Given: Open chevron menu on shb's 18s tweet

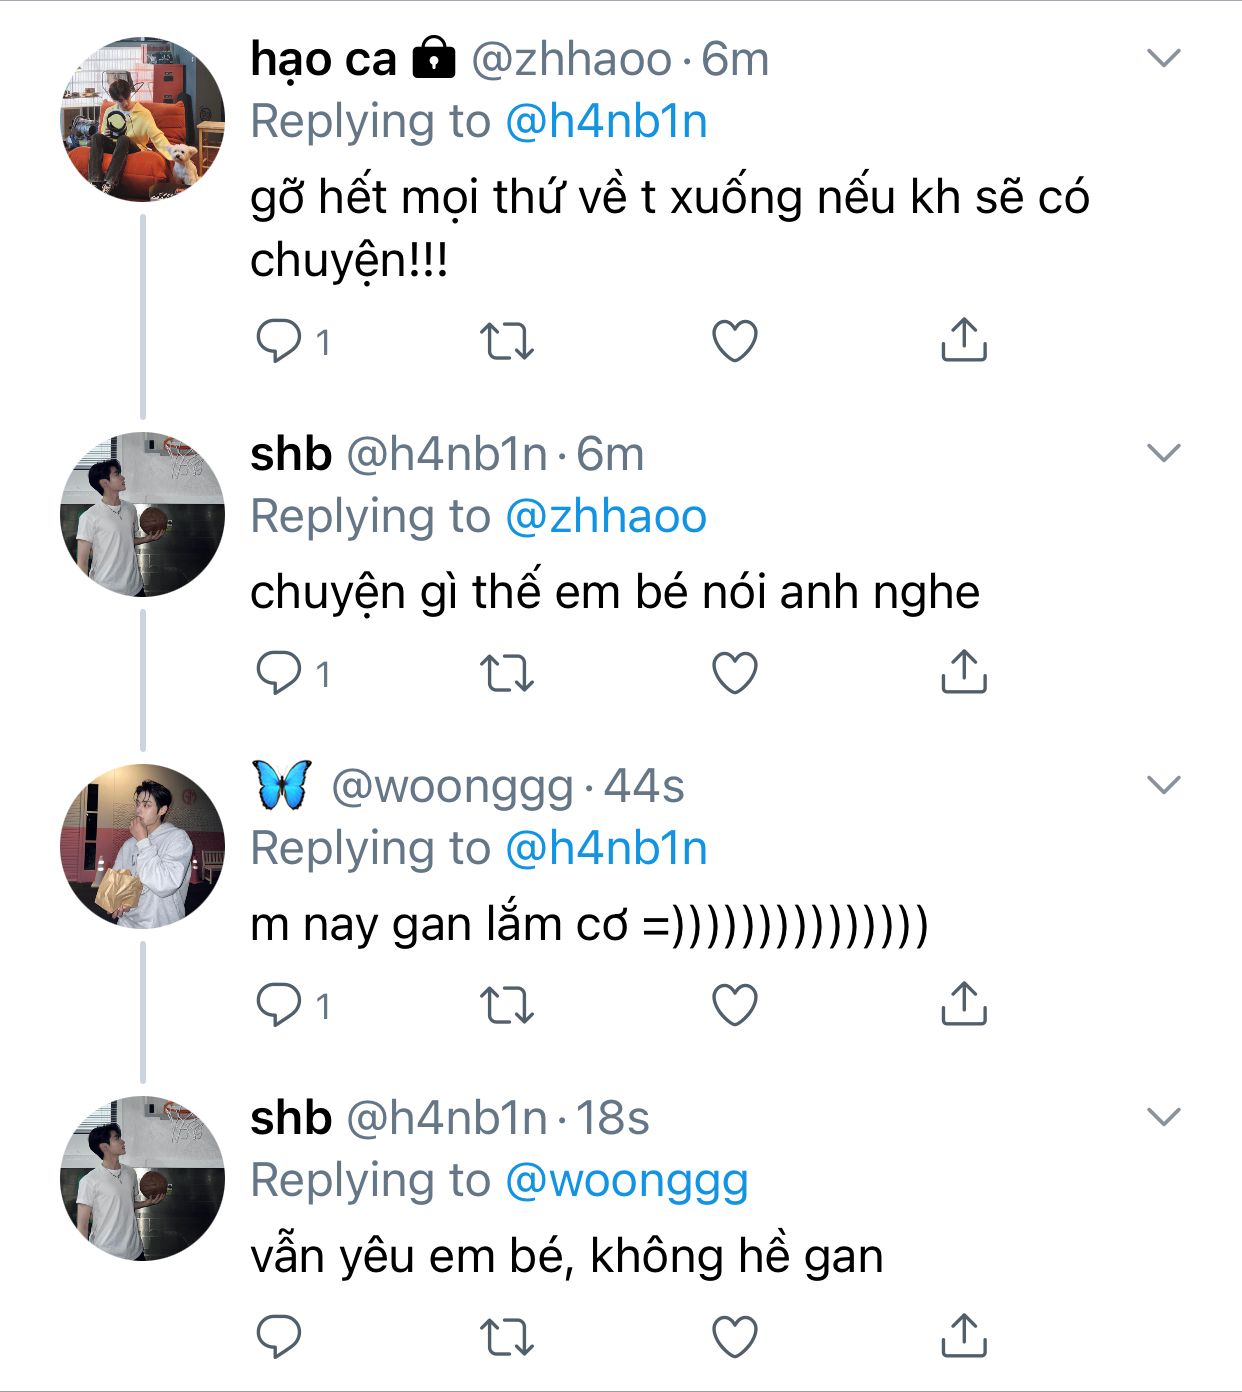Looking at the screenshot, I should click(1164, 1117).
